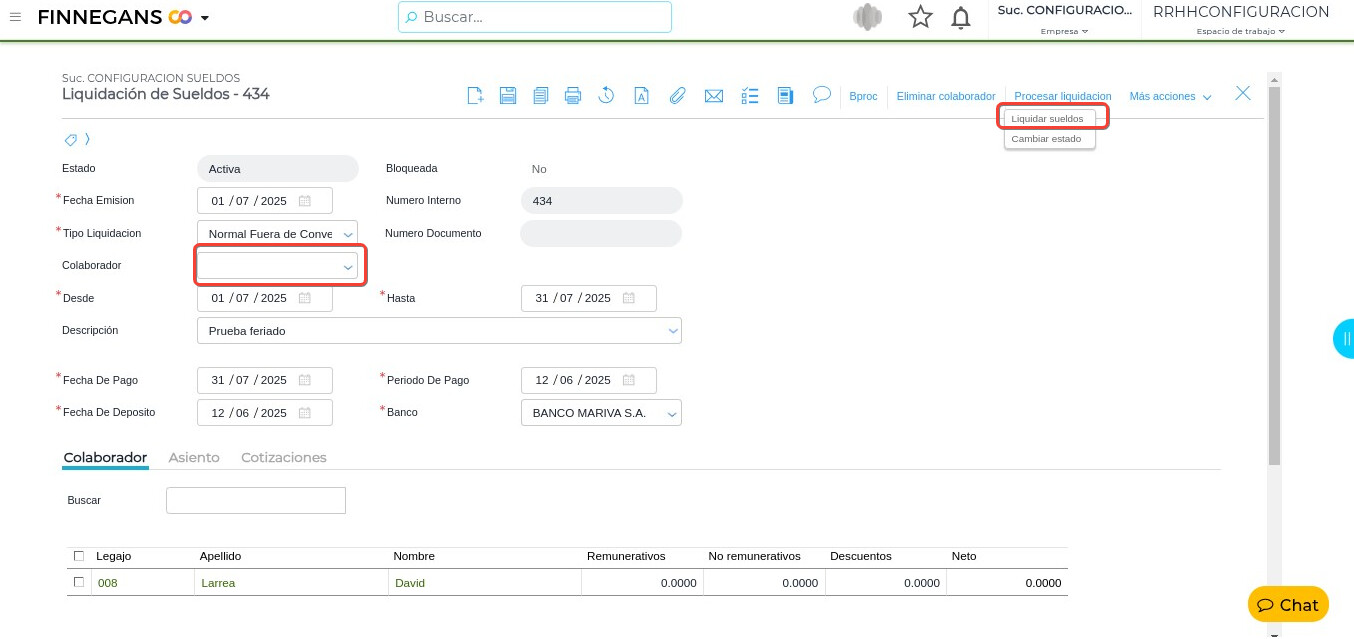Click the Legajo column header
1354x639 pixels.
tap(113, 556)
